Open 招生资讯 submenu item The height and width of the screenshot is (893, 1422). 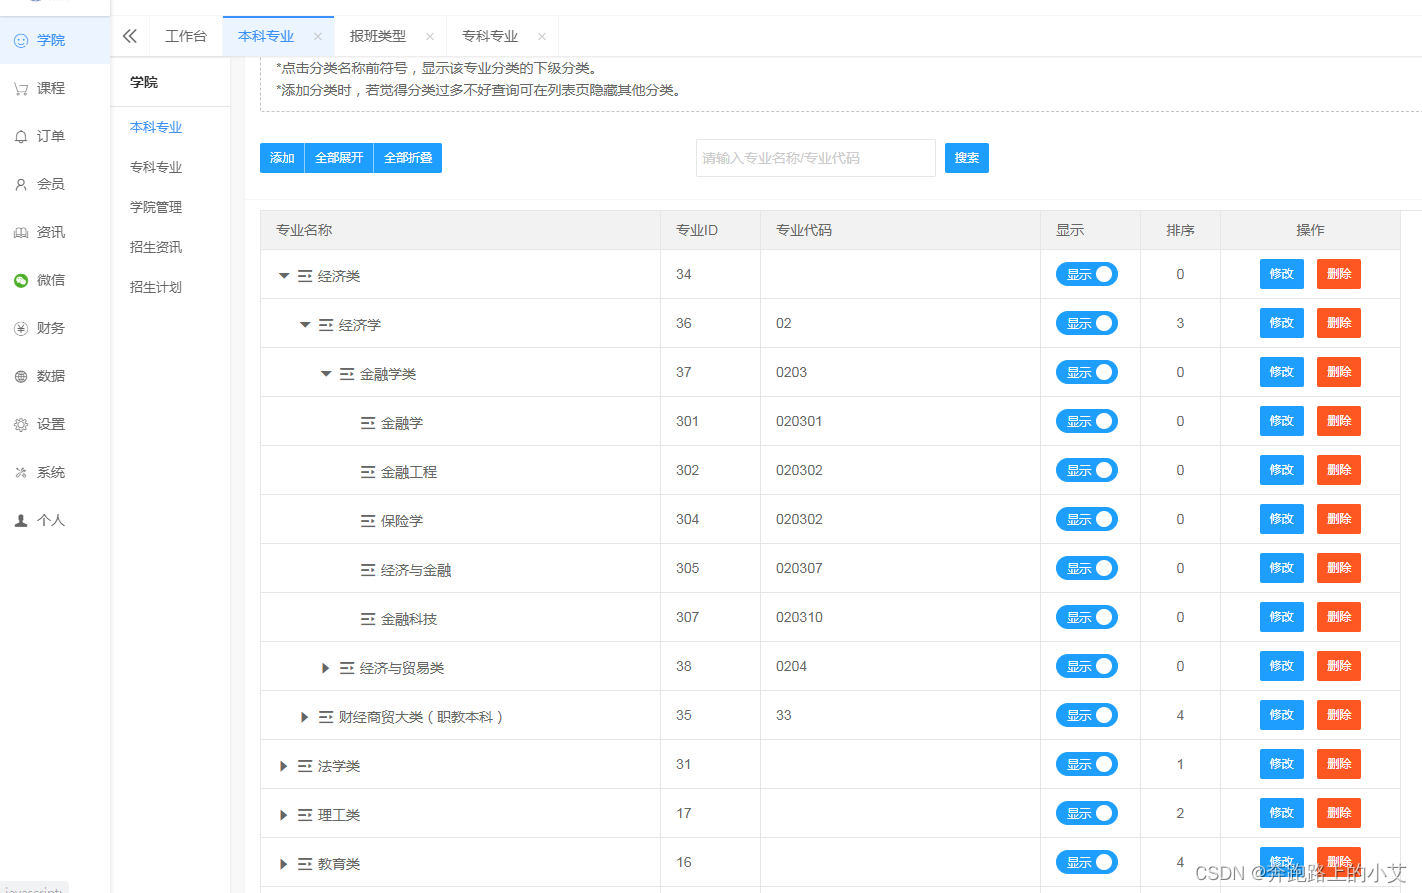click(x=156, y=247)
